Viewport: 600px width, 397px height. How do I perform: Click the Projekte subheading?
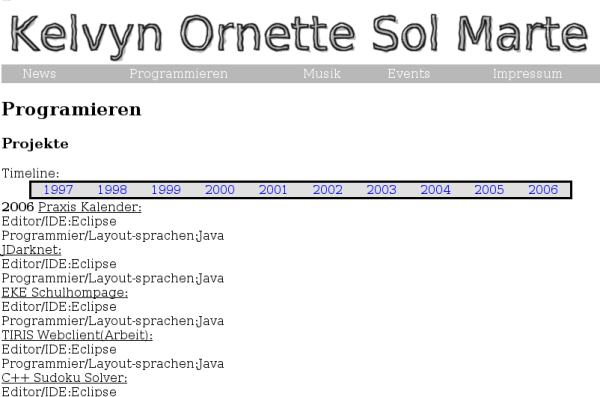pyautogui.click(x=35, y=144)
